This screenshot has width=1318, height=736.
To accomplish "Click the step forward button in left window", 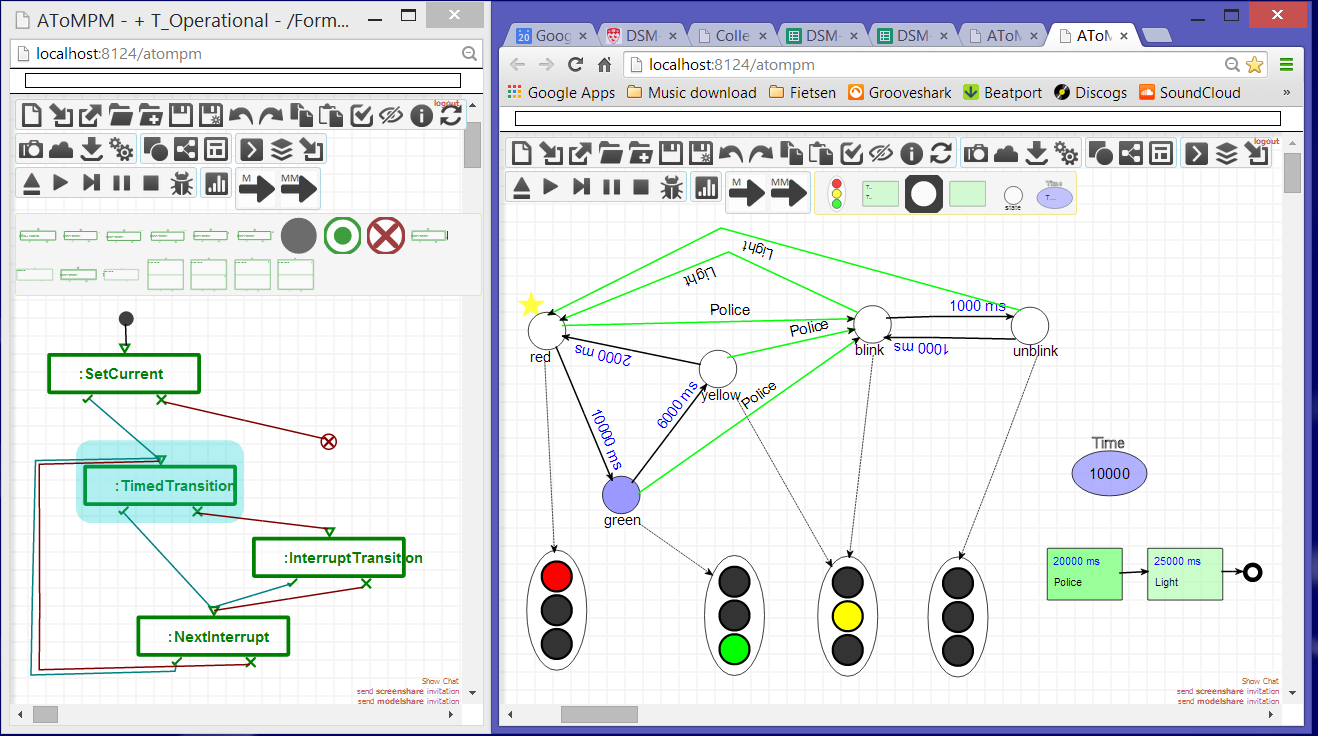I will (91, 183).
